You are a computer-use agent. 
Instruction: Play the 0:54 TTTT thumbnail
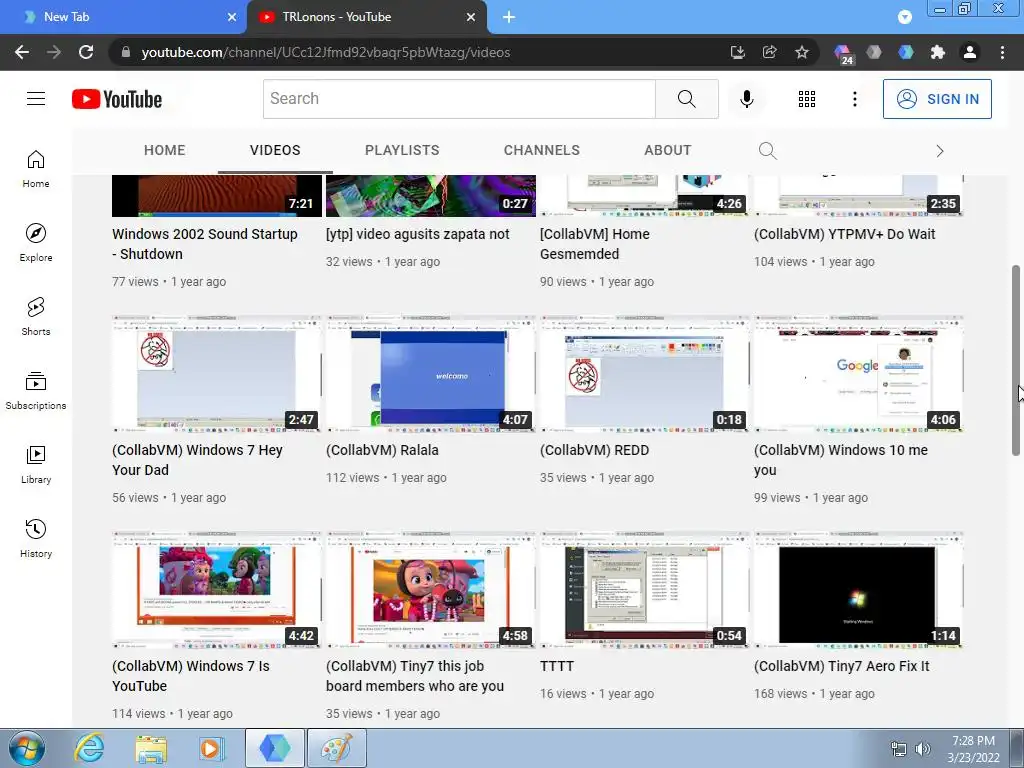645,590
